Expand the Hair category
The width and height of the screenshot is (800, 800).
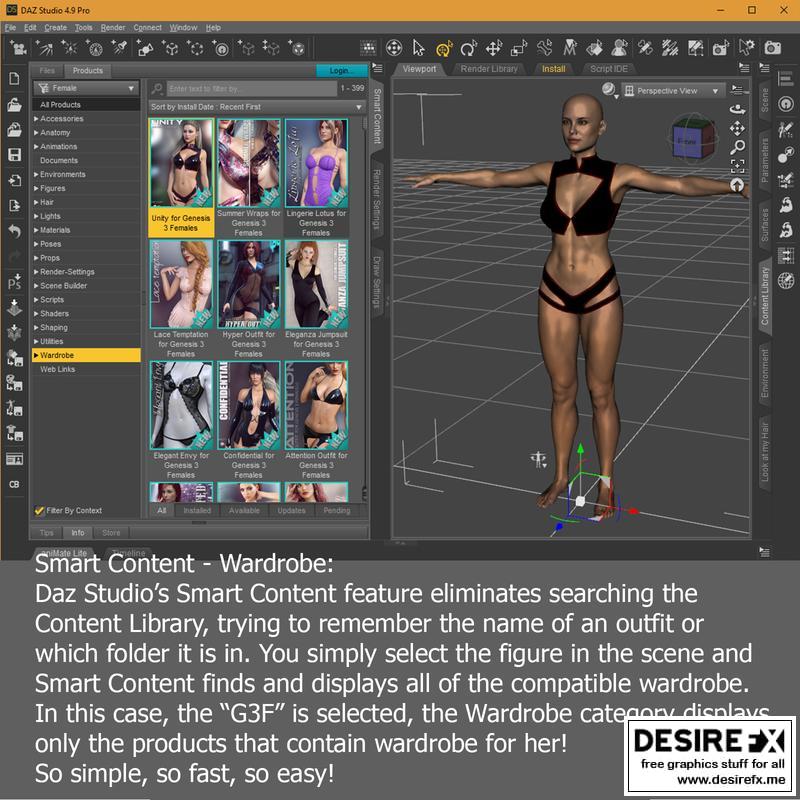[36, 203]
